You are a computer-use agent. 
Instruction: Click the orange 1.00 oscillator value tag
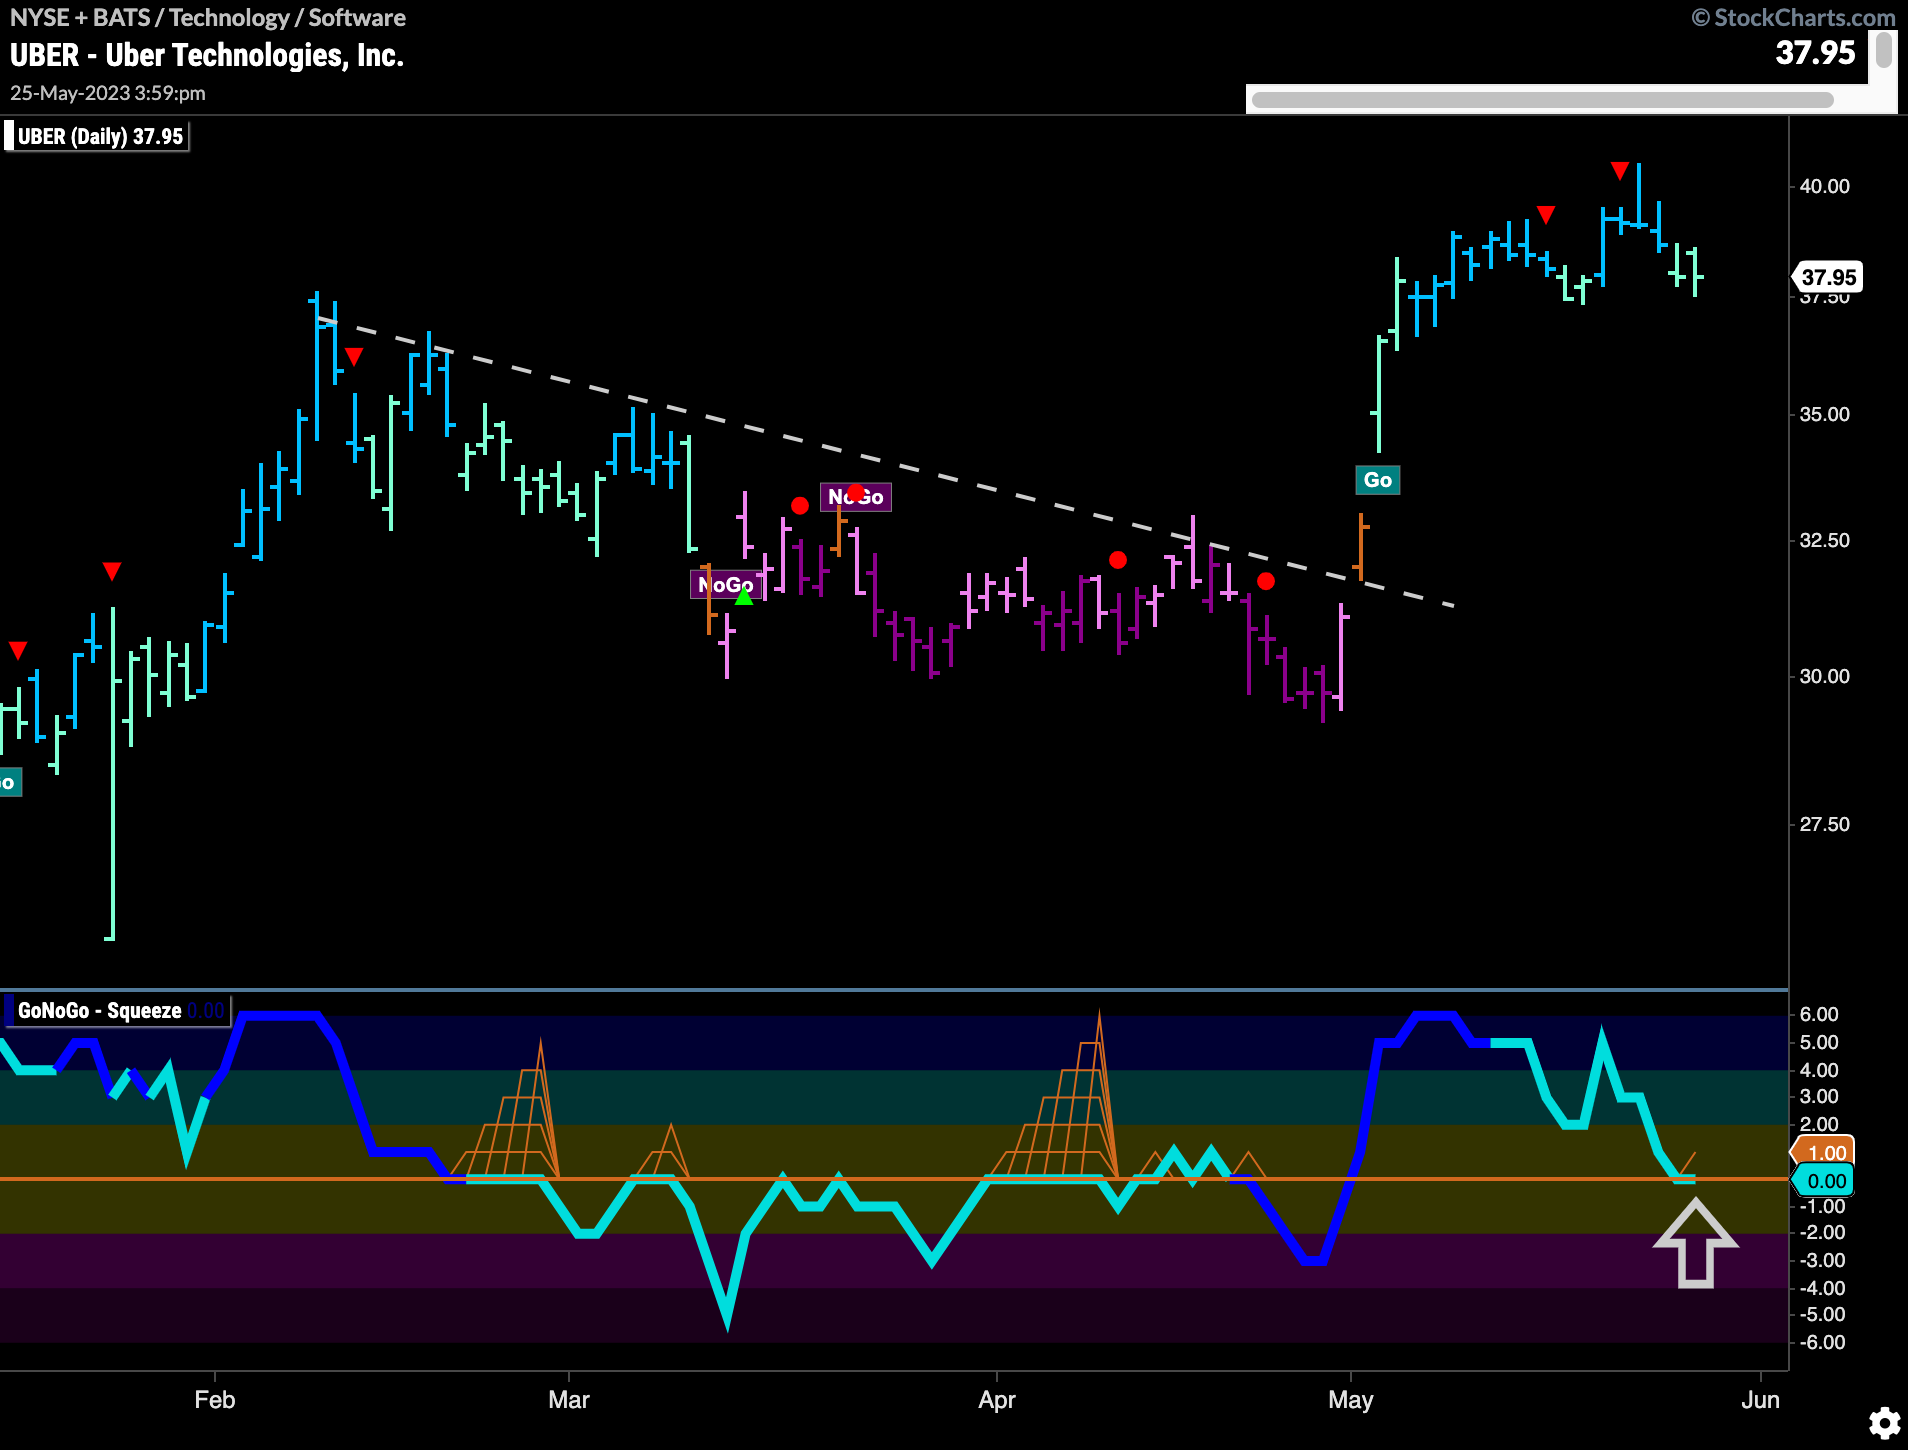tap(1824, 1152)
